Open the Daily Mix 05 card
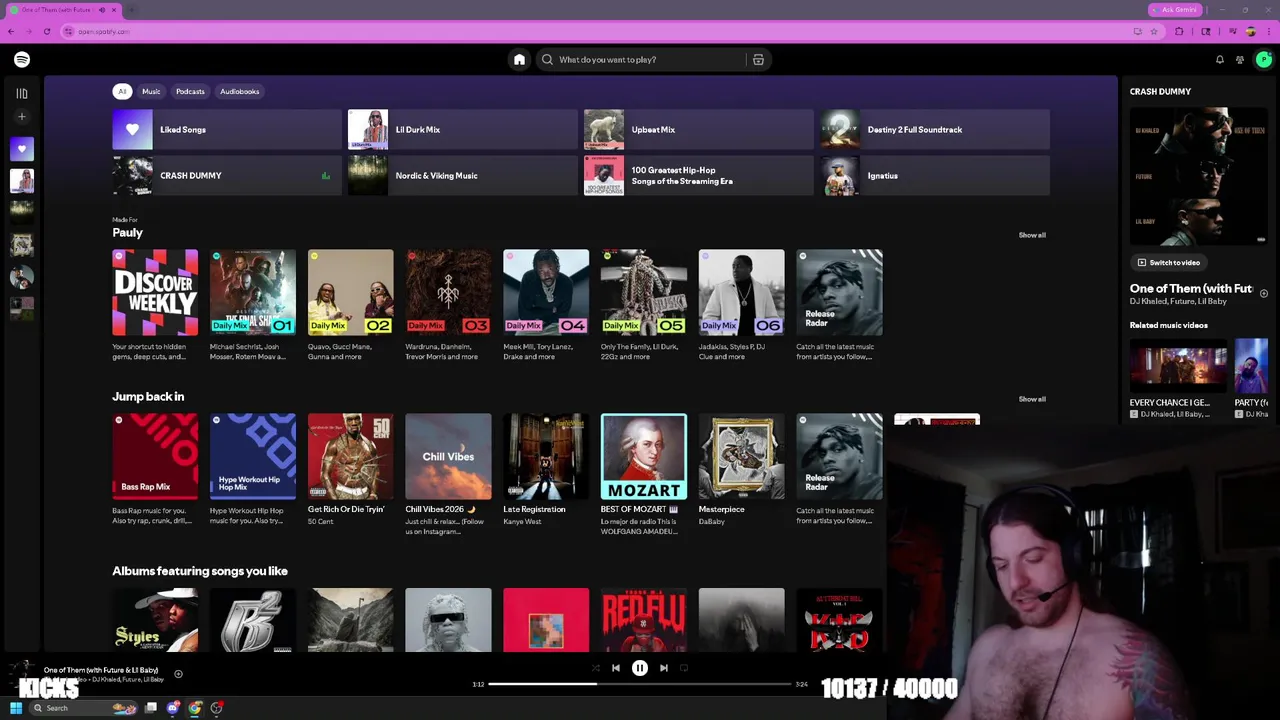 [644, 305]
